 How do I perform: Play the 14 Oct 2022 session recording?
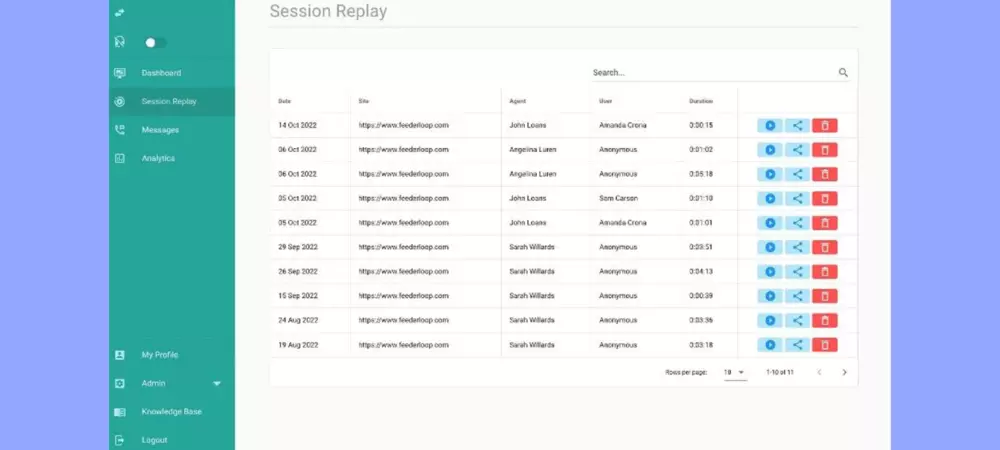point(770,126)
